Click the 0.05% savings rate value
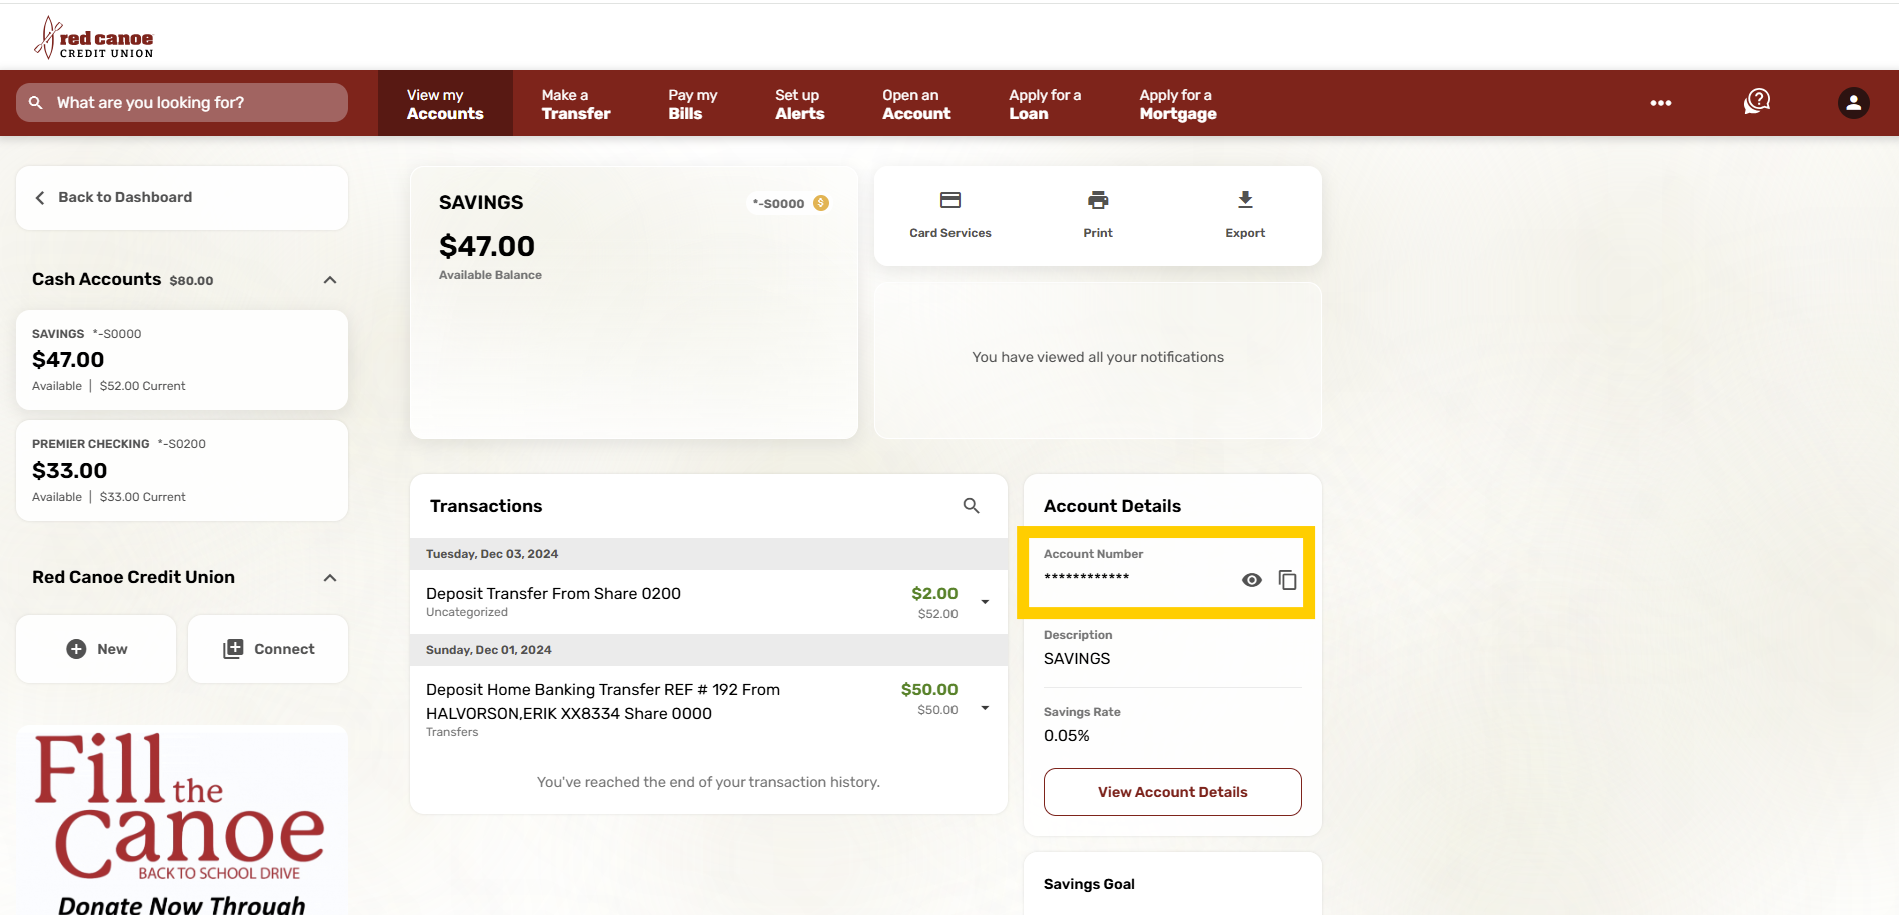1899x915 pixels. [1067, 736]
